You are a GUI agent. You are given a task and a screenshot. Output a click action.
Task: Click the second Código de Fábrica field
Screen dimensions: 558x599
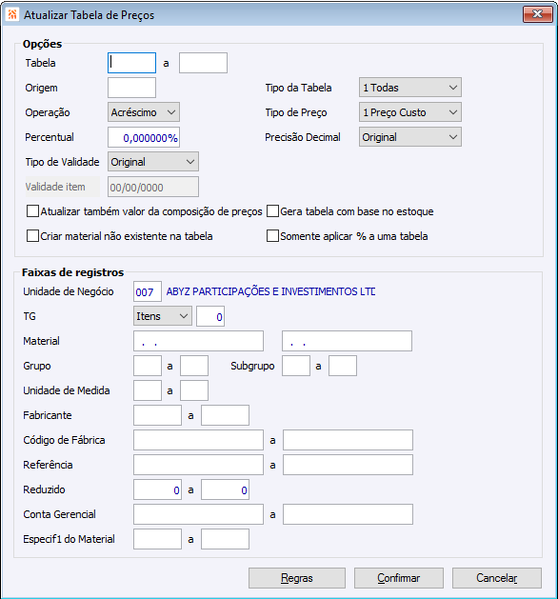pos(348,440)
